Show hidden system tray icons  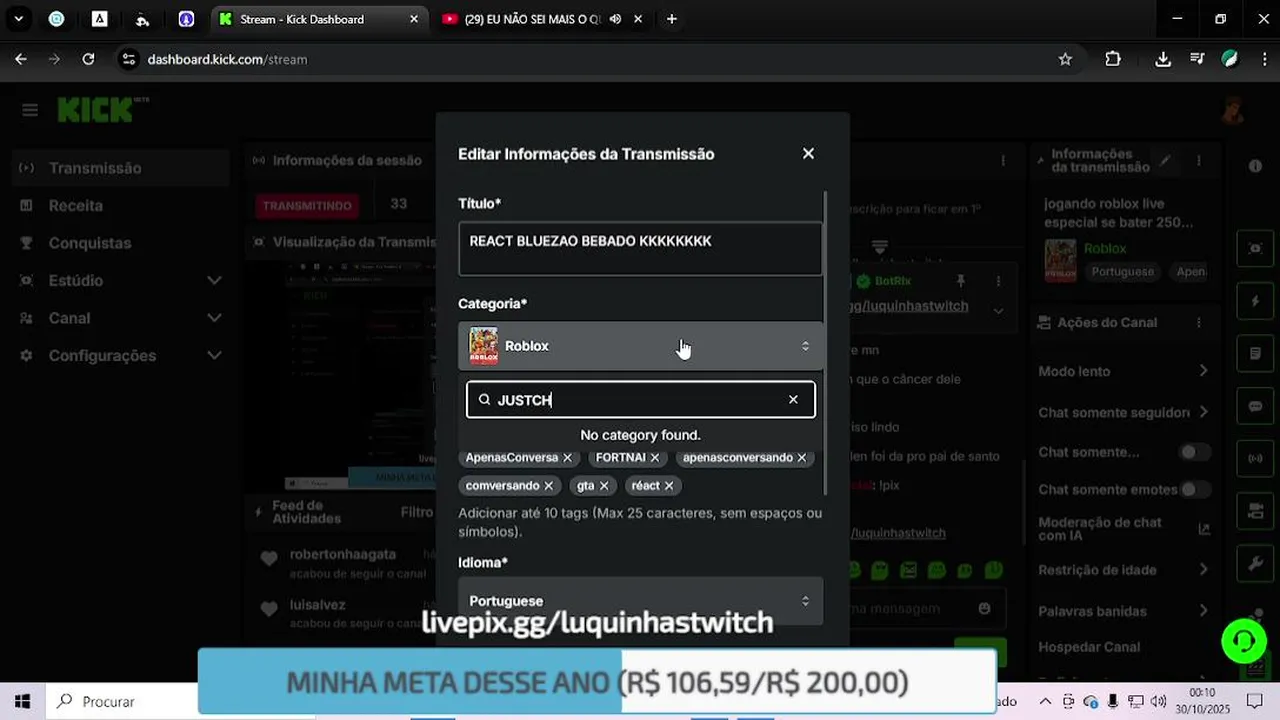[1045, 701]
